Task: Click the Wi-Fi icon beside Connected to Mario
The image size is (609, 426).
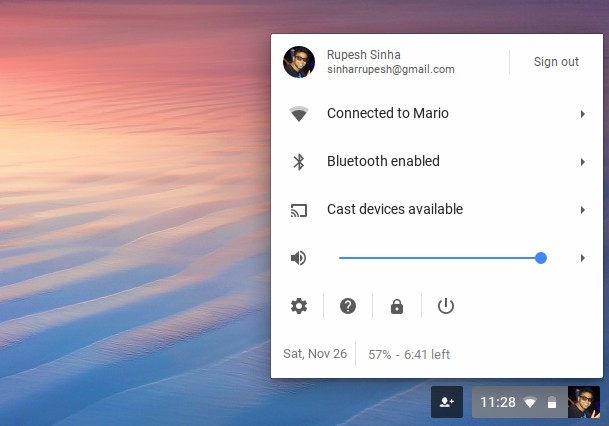Action: pos(299,113)
